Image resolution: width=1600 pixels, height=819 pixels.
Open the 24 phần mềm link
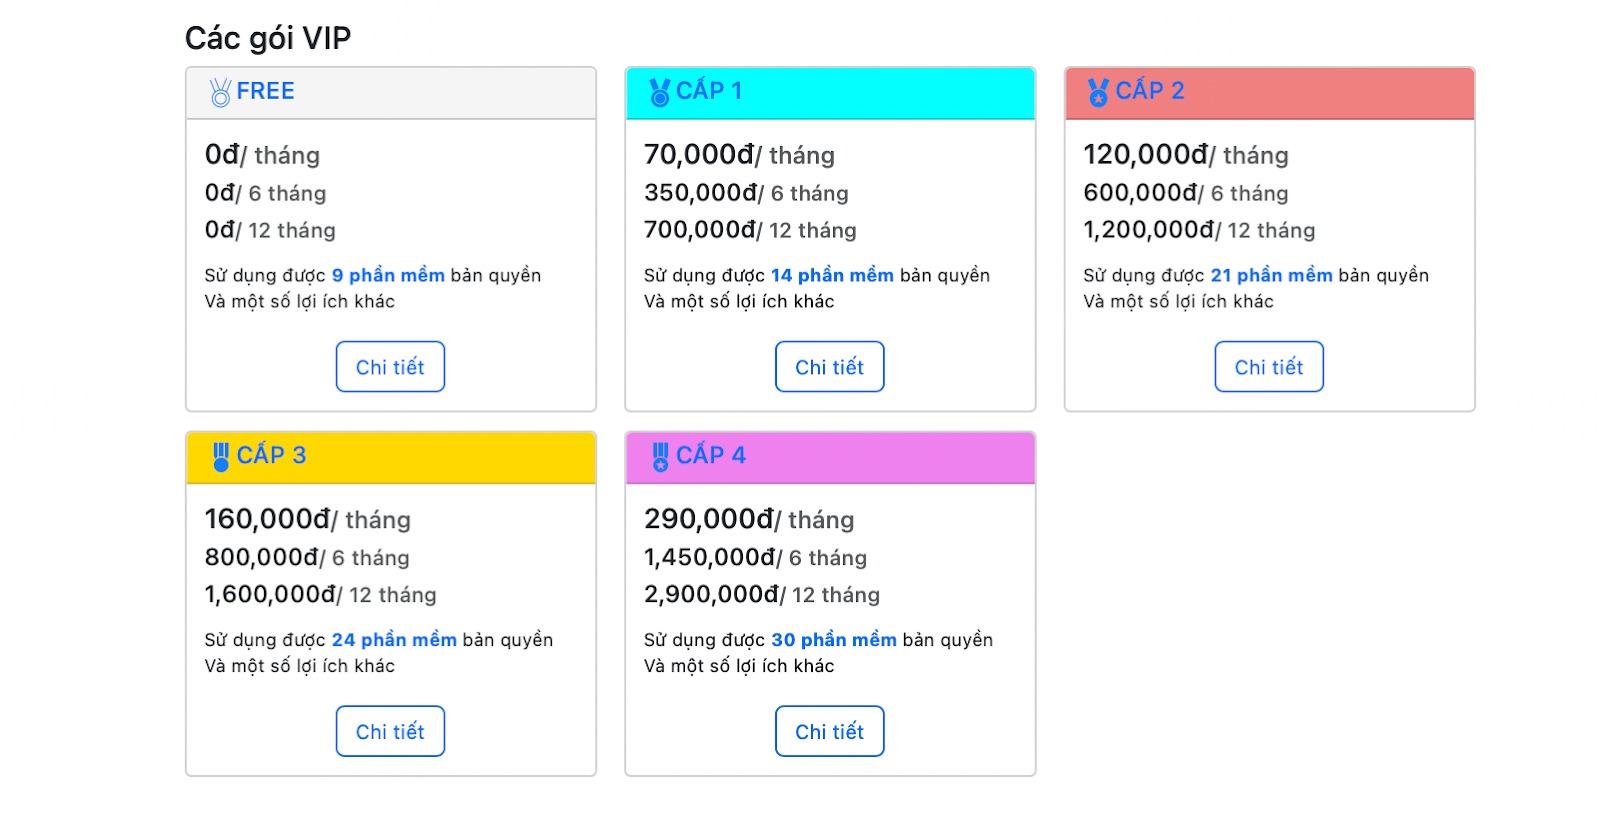click(394, 639)
